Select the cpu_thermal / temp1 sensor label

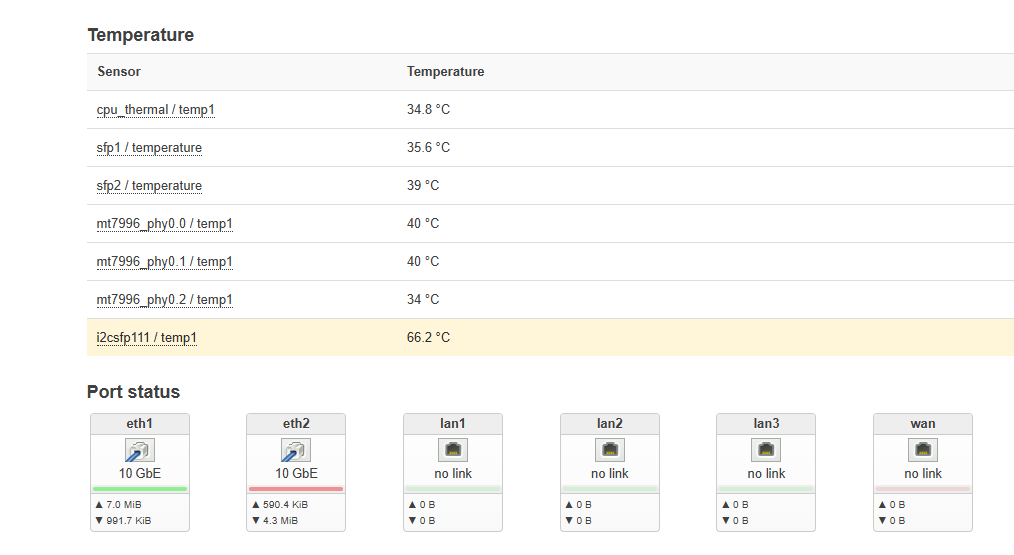pyautogui.click(x=155, y=110)
